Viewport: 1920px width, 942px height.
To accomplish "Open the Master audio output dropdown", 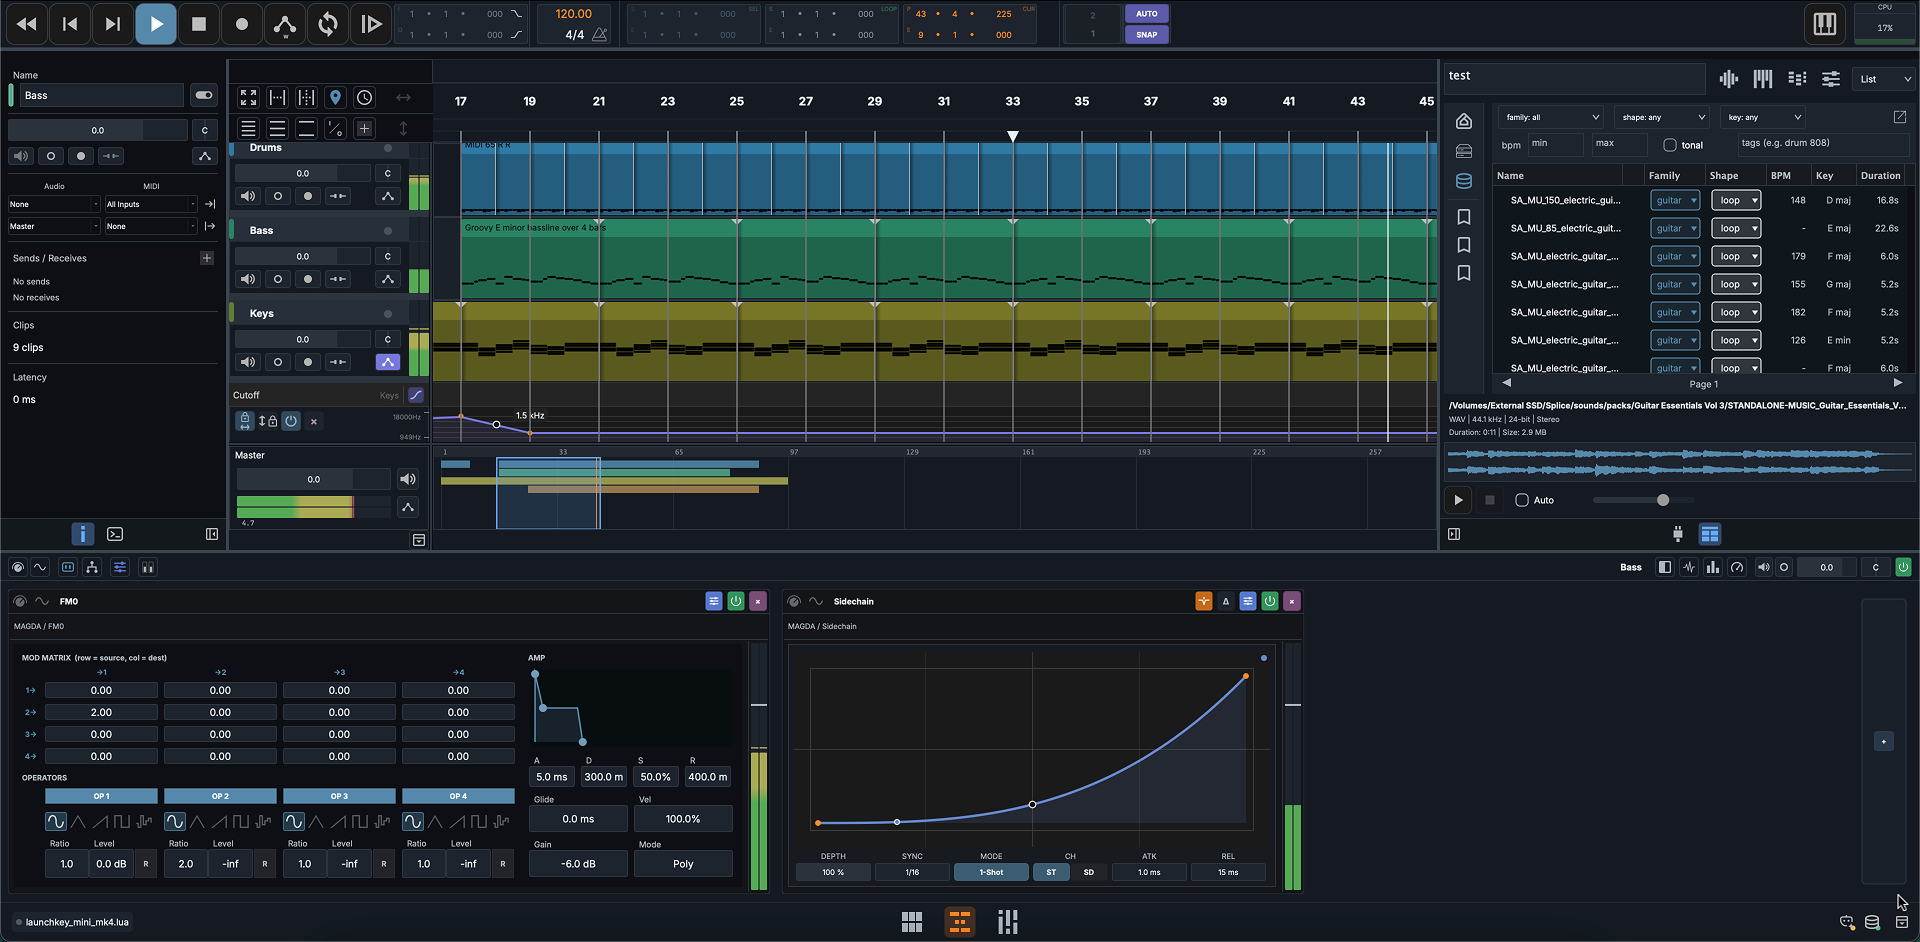I will pos(54,226).
